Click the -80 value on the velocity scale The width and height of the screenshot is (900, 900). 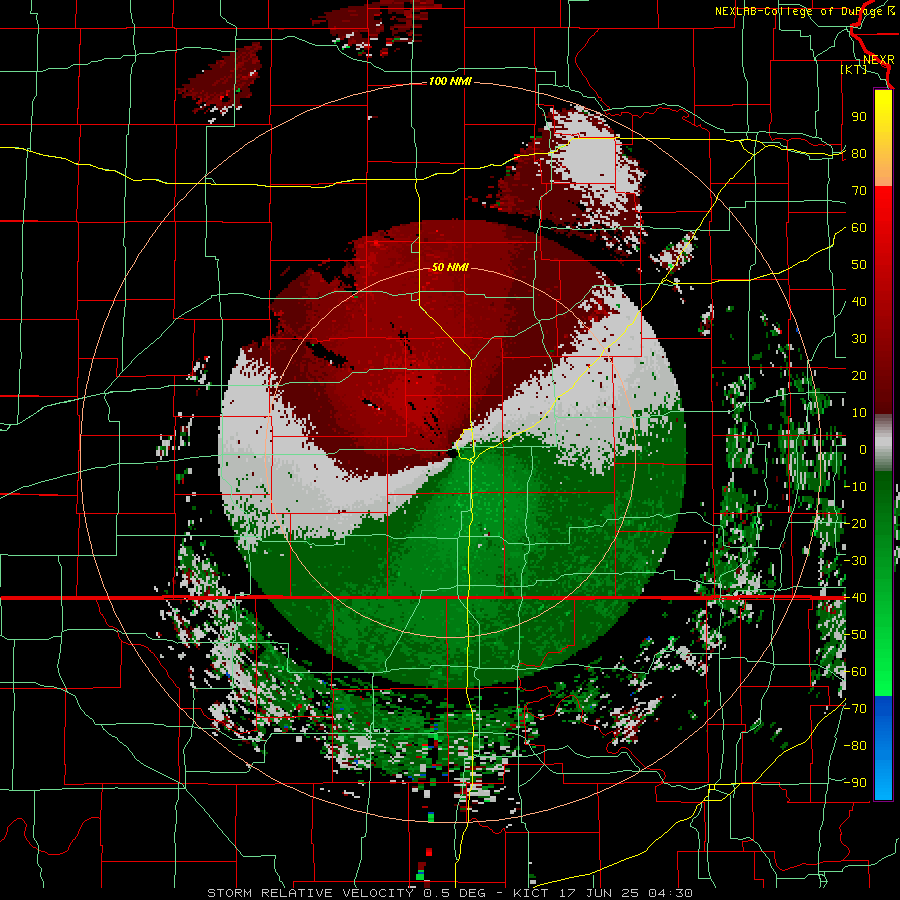(855, 746)
